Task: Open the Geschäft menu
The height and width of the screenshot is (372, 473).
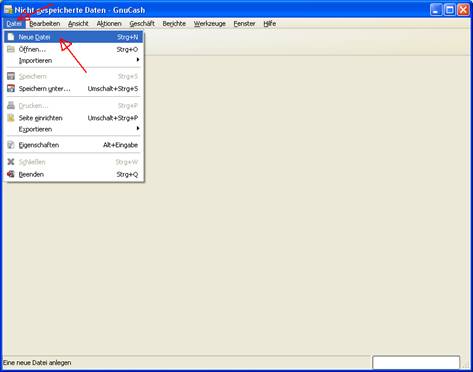Action: pos(142,24)
